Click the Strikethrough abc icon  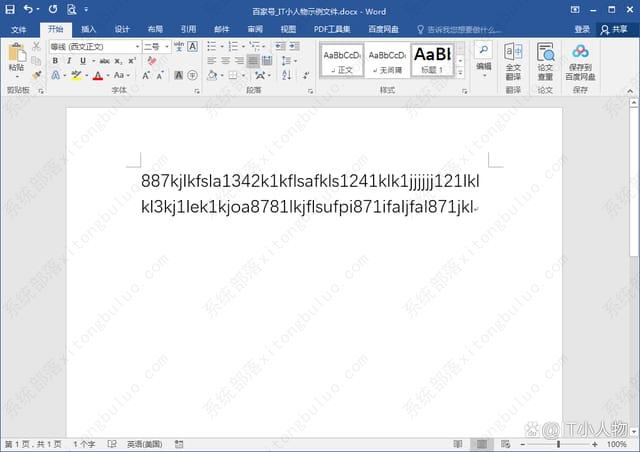(104, 61)
